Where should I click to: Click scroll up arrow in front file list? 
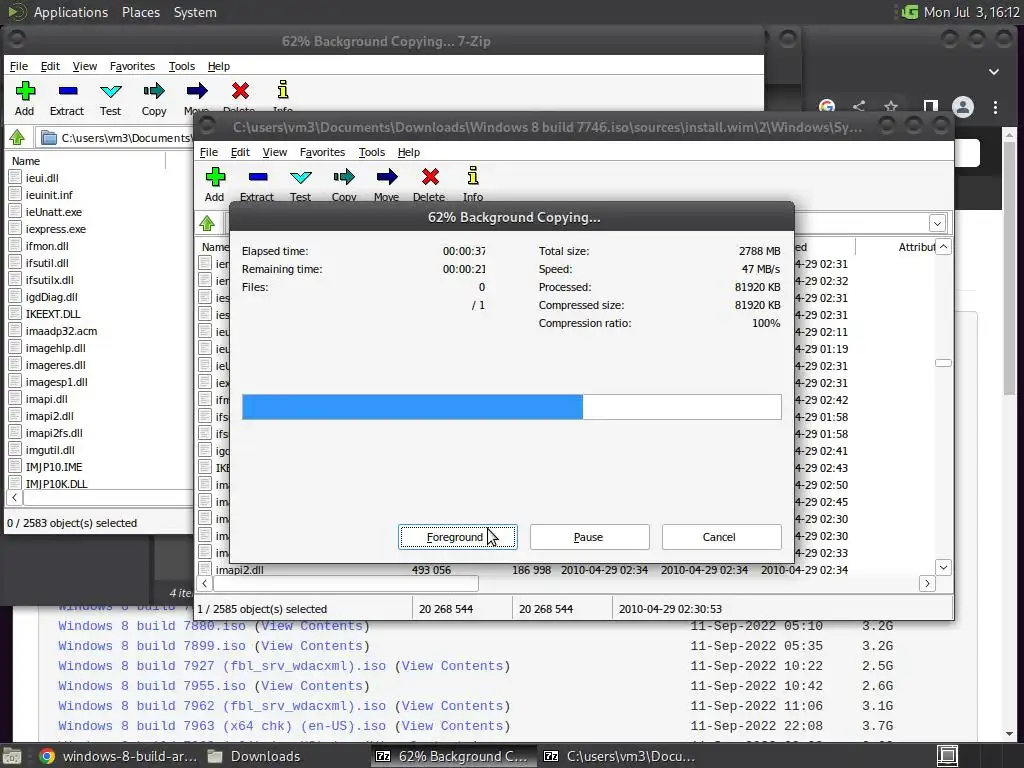(x=943, y=246)
